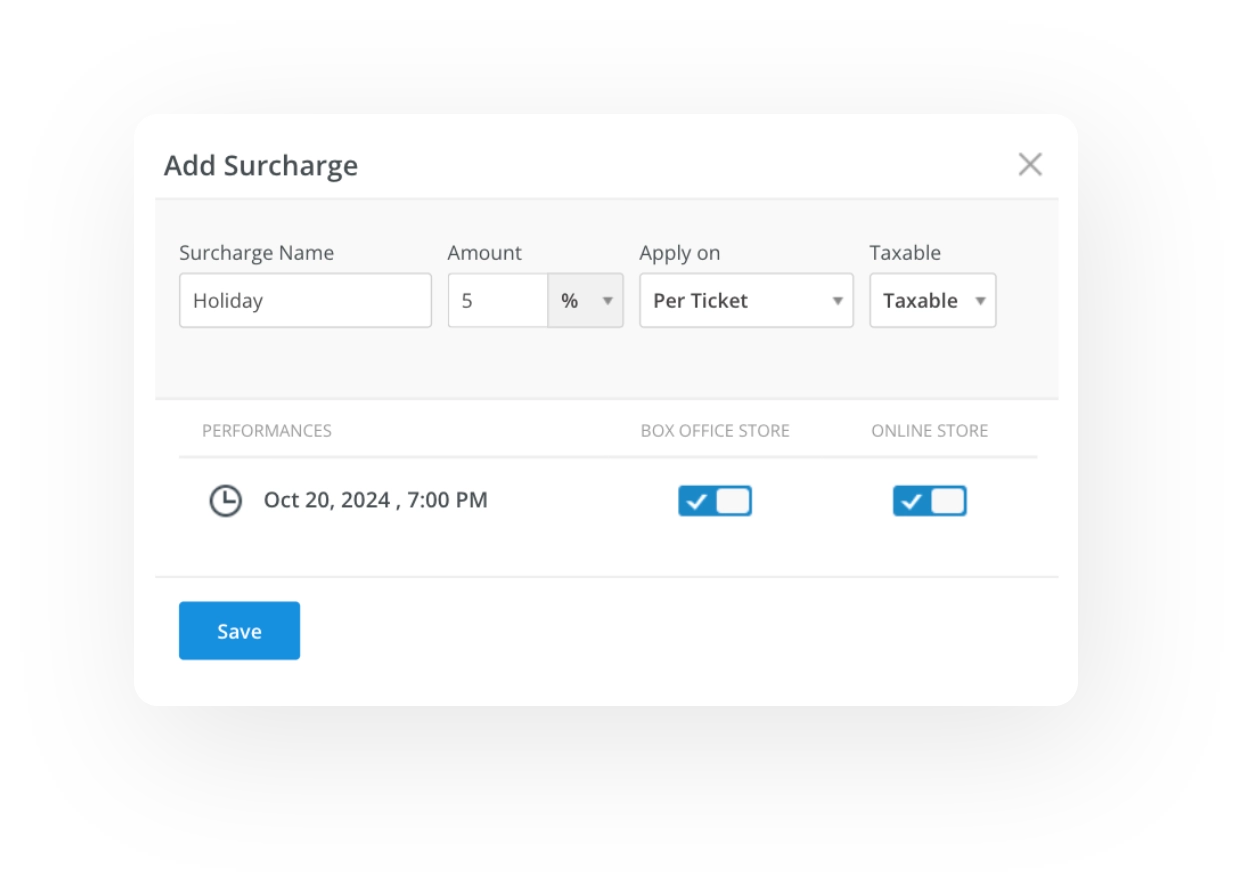This screenshot has height=892, width=1244.
Task: Open the Taxable dropdown
Action: point(932,301)
